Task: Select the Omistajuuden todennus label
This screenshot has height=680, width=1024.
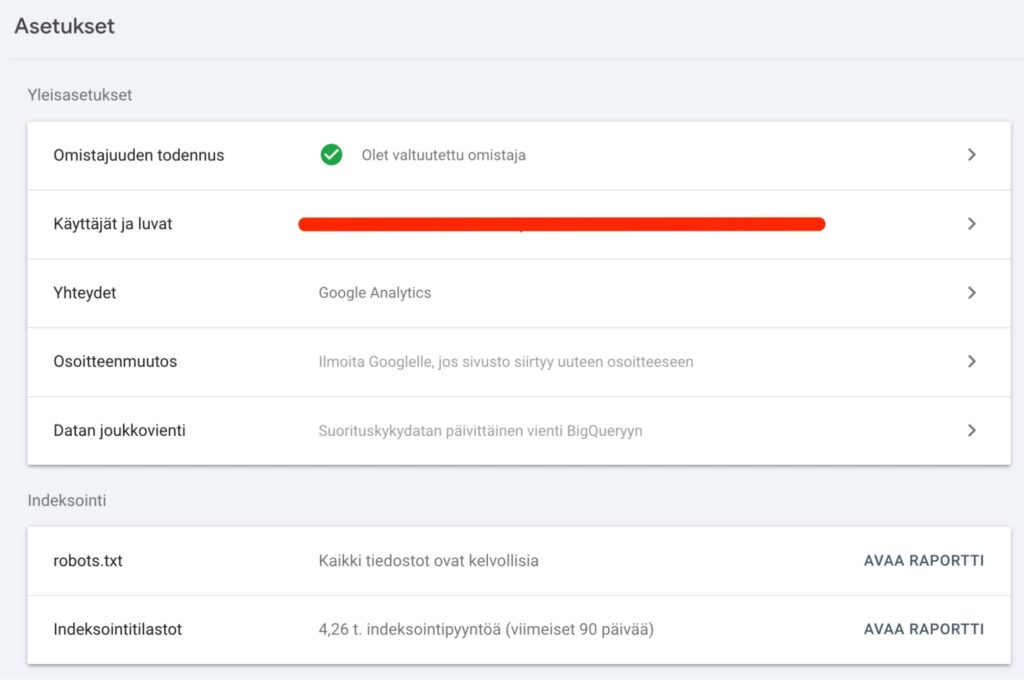Action: [138, 155]
